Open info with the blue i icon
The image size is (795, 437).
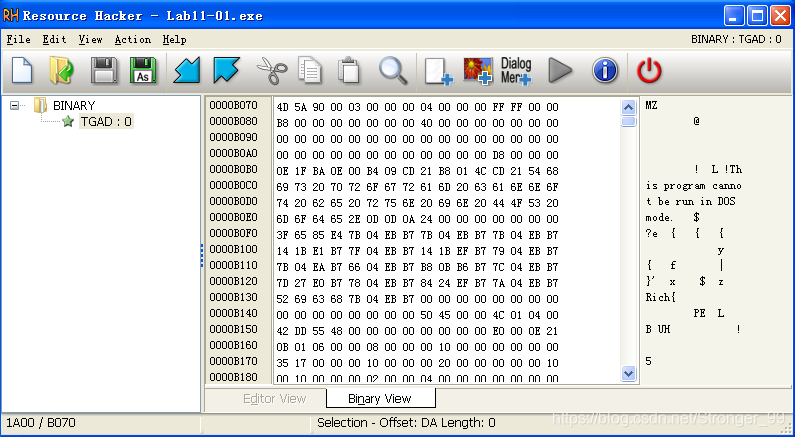605,70
